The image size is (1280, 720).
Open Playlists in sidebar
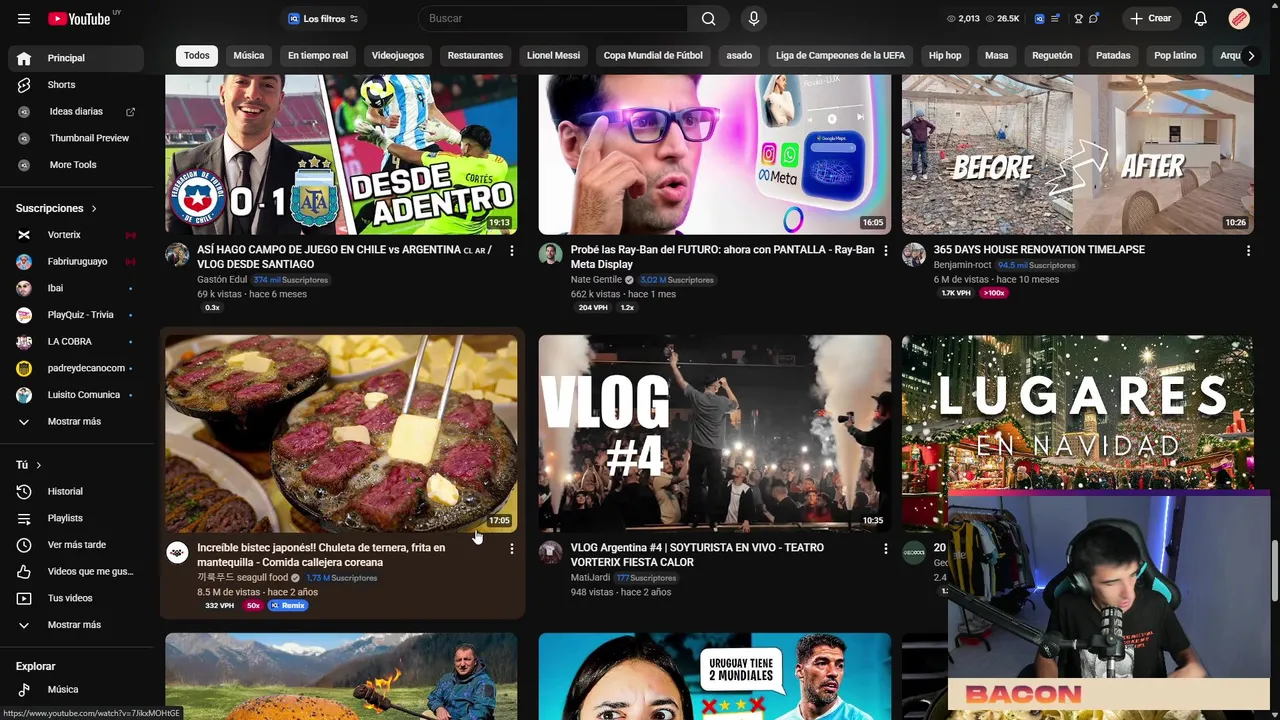[x=78, y=518]
